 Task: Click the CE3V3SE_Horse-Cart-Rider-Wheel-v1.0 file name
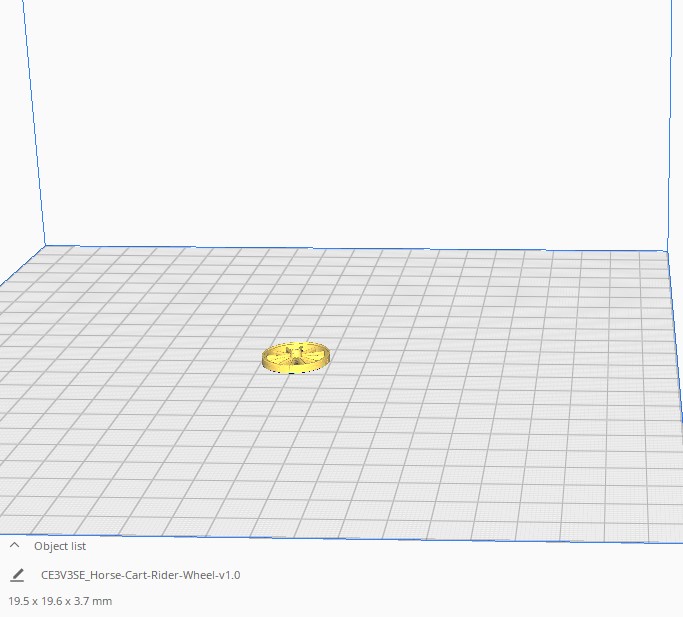[140, 575]
